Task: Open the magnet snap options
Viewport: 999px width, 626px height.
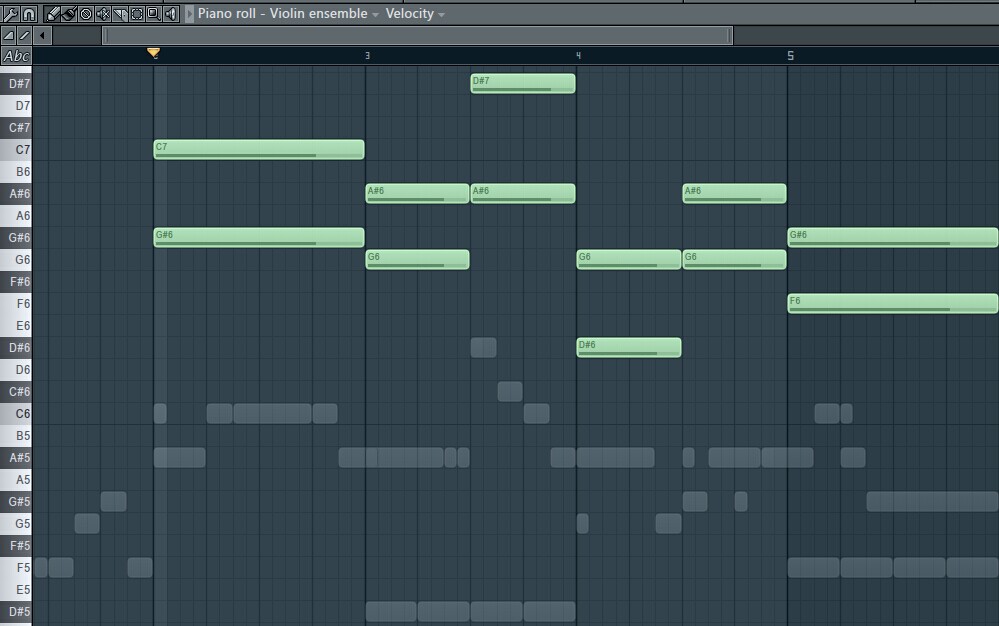Action: [x=29, y=13]
